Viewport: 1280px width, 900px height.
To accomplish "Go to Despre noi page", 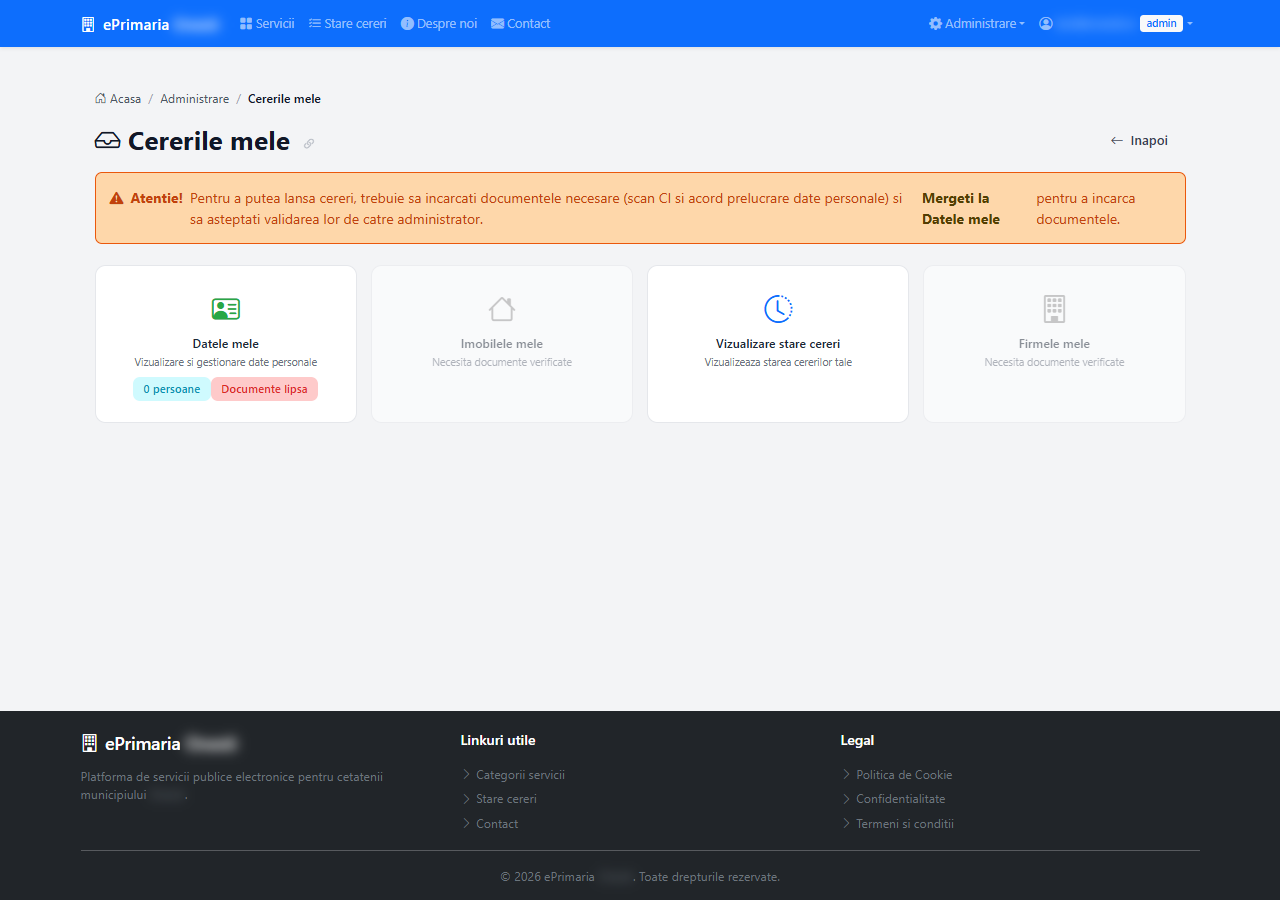I will click(x=439, y=24).
